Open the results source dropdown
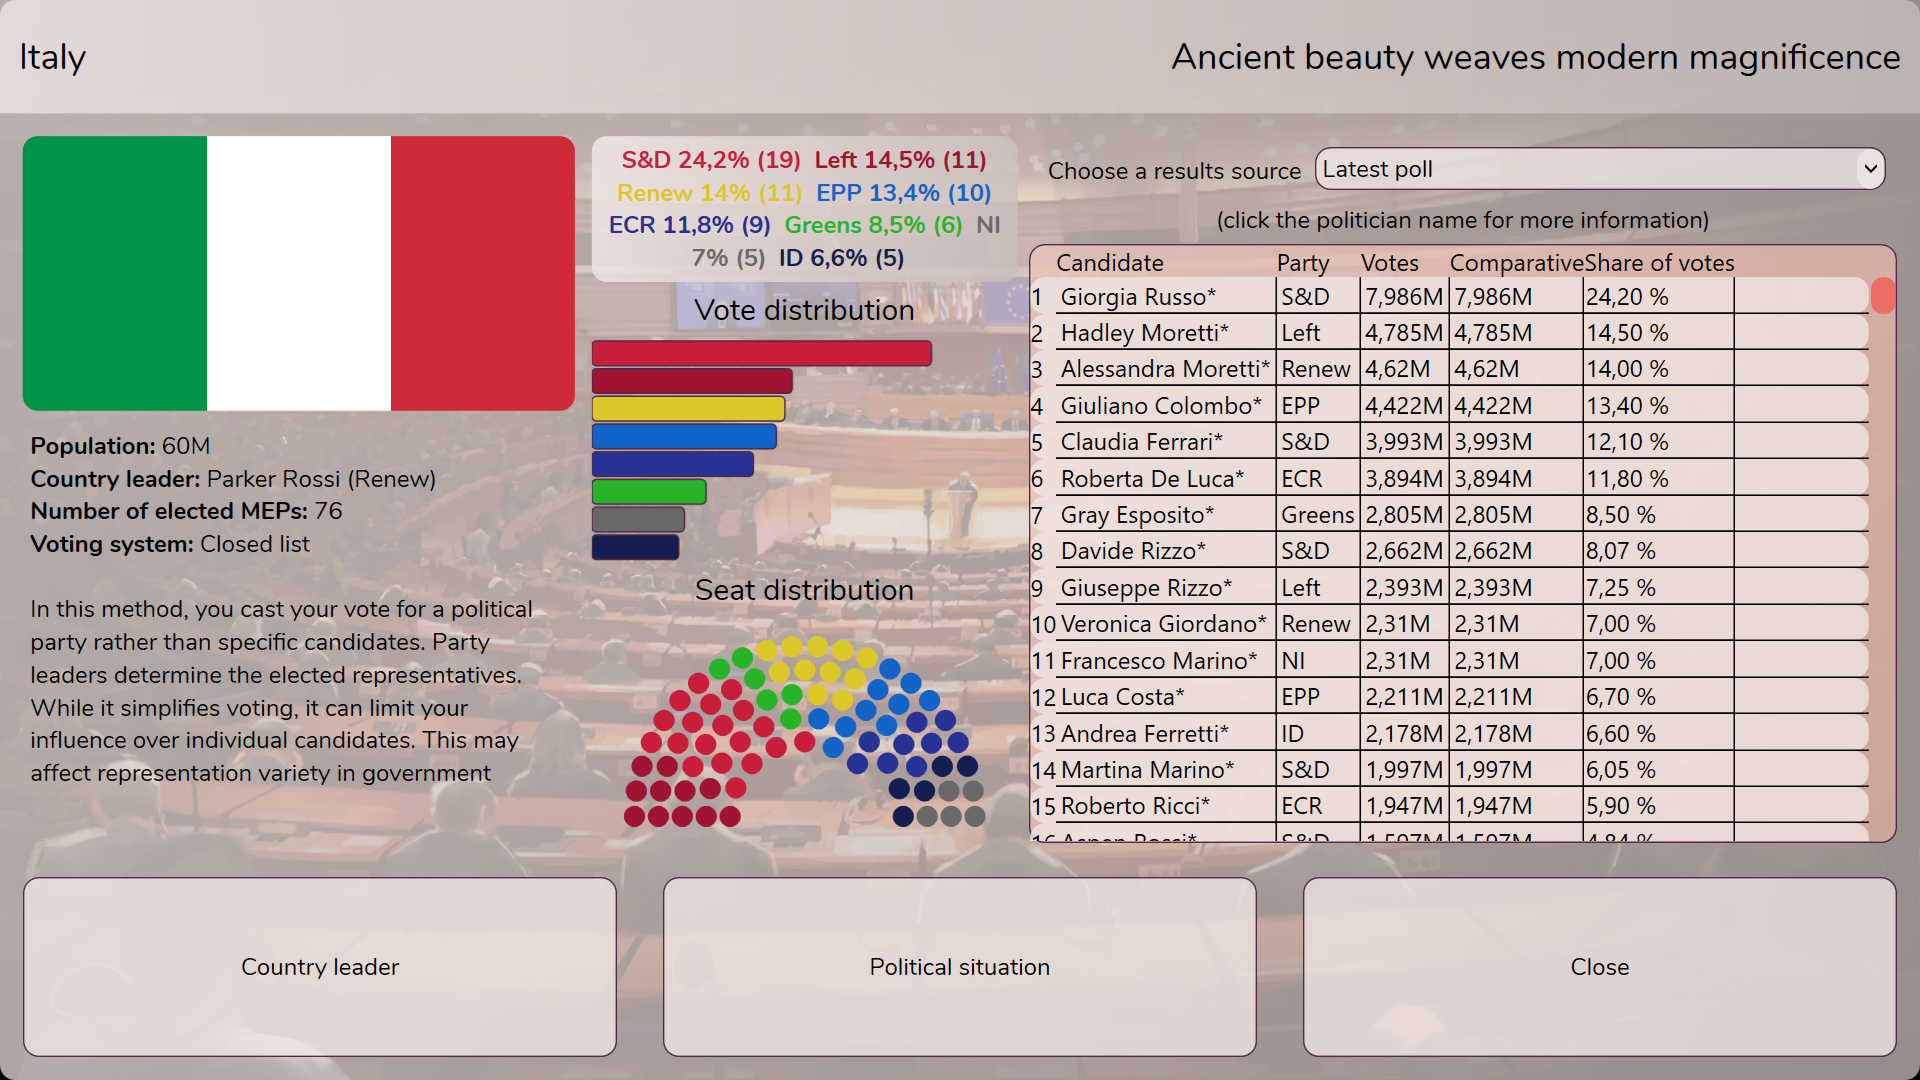 [x=1600, y=169]
